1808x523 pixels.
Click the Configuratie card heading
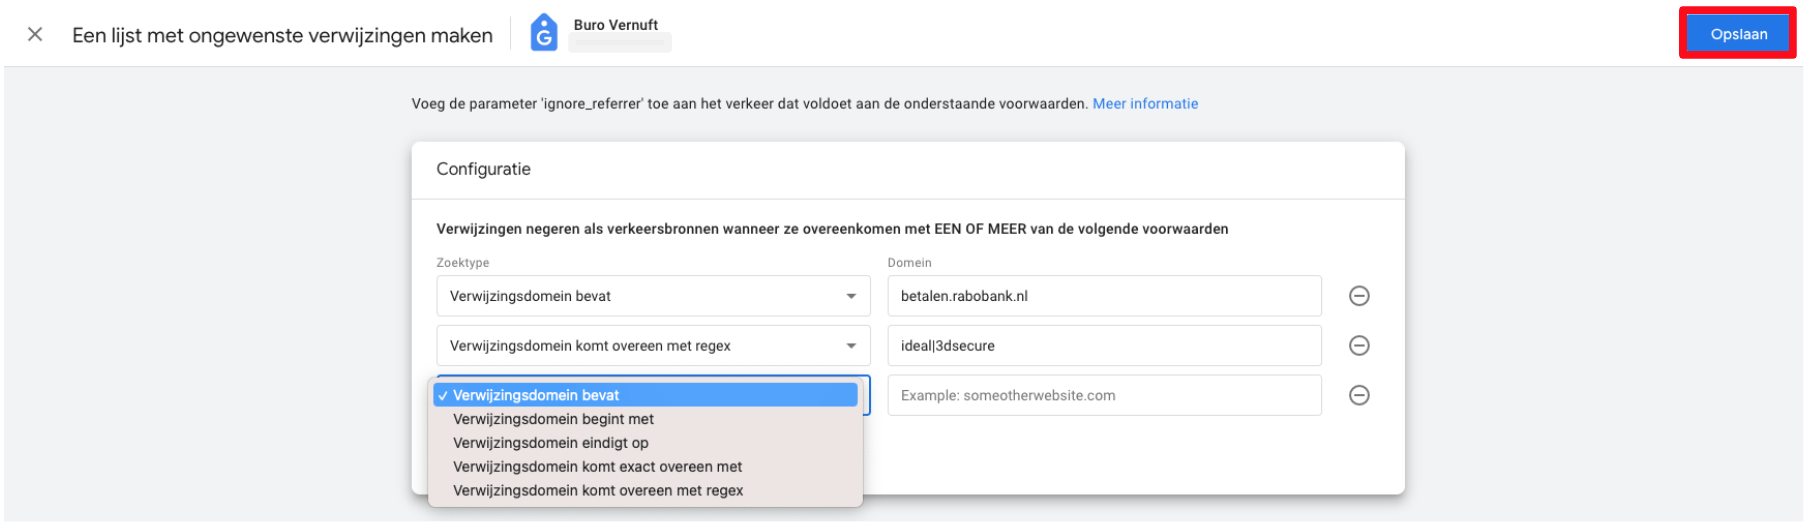pos(483,169)
